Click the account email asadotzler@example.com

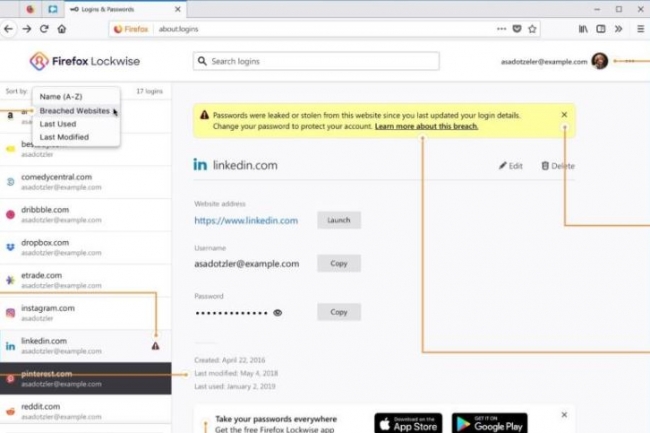pos(544,62)
